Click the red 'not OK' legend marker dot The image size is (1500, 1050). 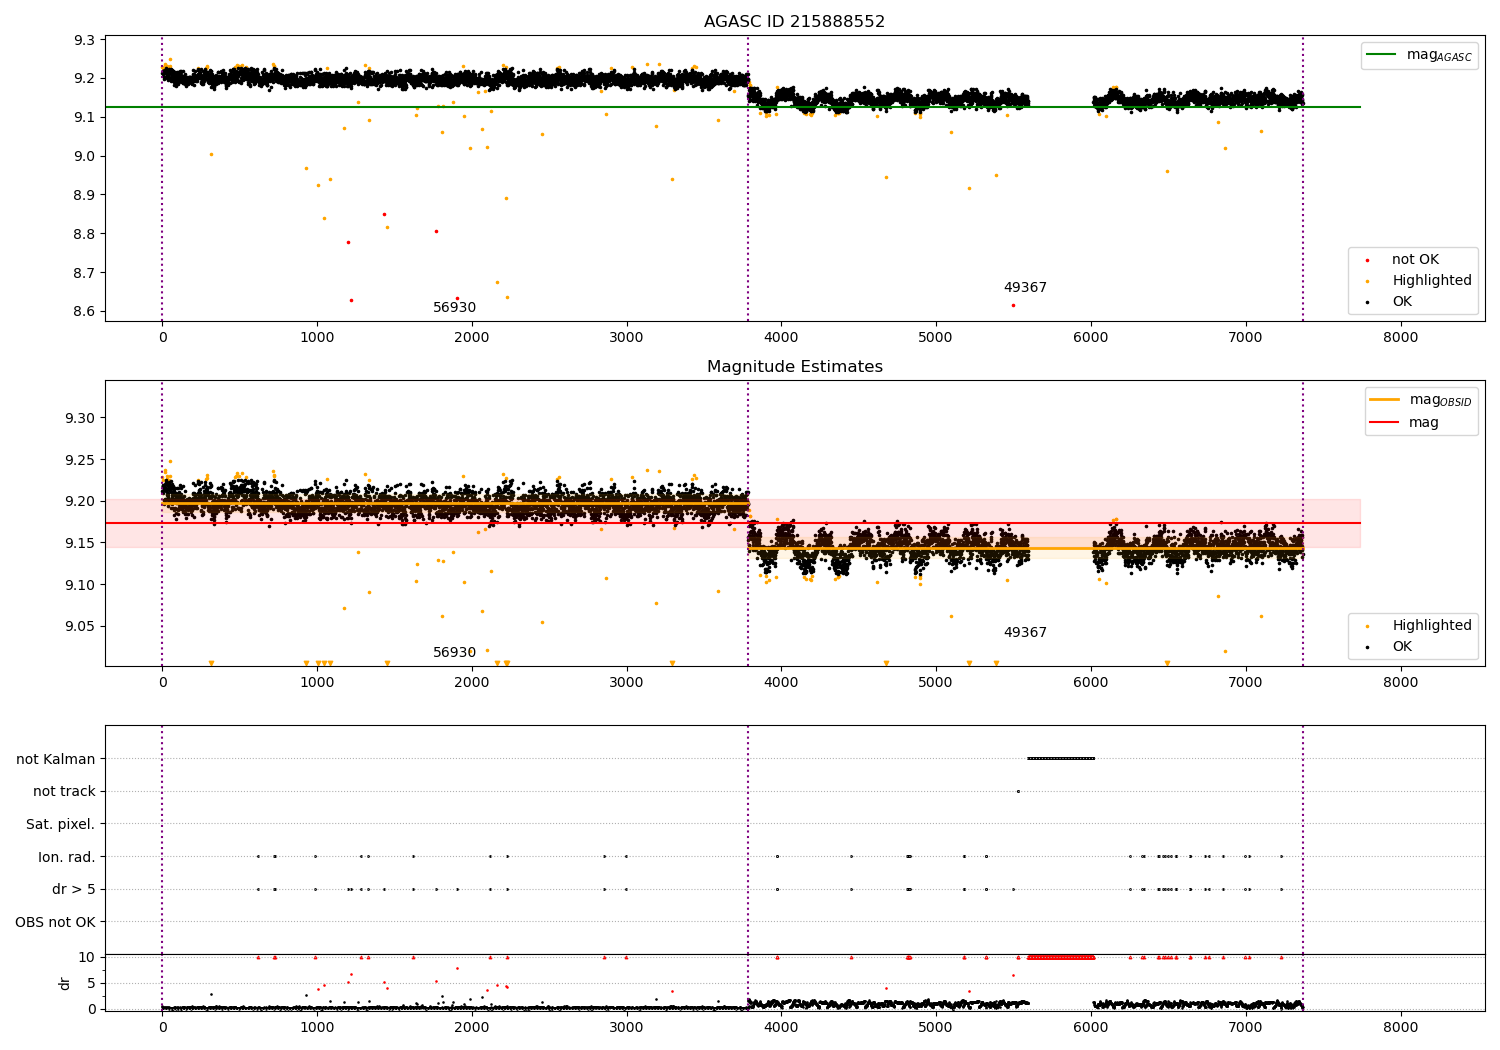pyautogui.click(x=1367, y=261)
